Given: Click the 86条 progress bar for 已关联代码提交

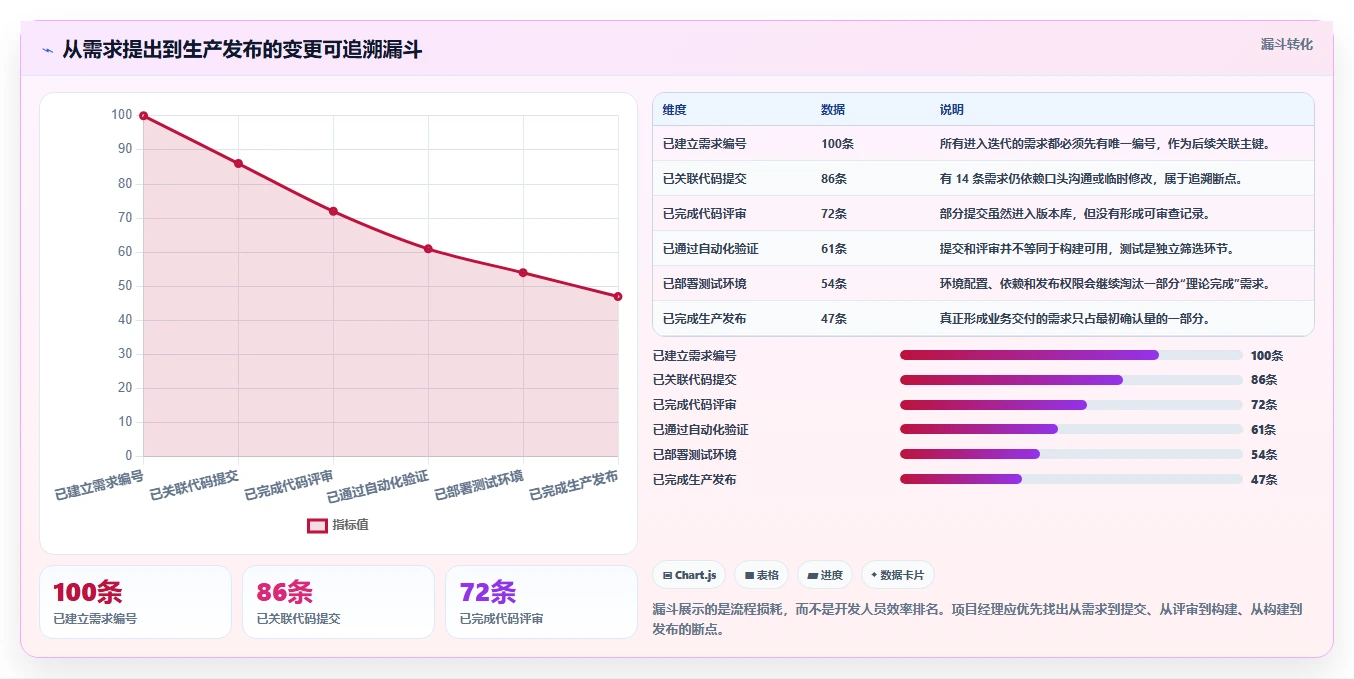Looking at the screenshot, I should tap(1071, 380).
